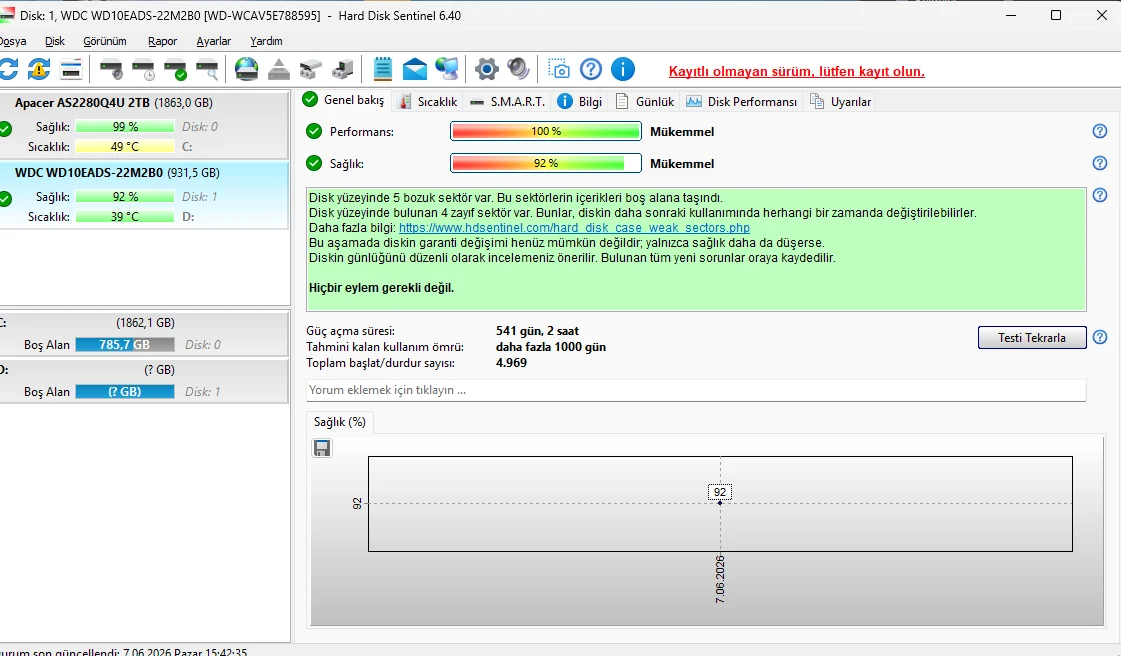Click the green check beside Sağlık label
The image size is (1121, 656).
[x=314, y=164]
